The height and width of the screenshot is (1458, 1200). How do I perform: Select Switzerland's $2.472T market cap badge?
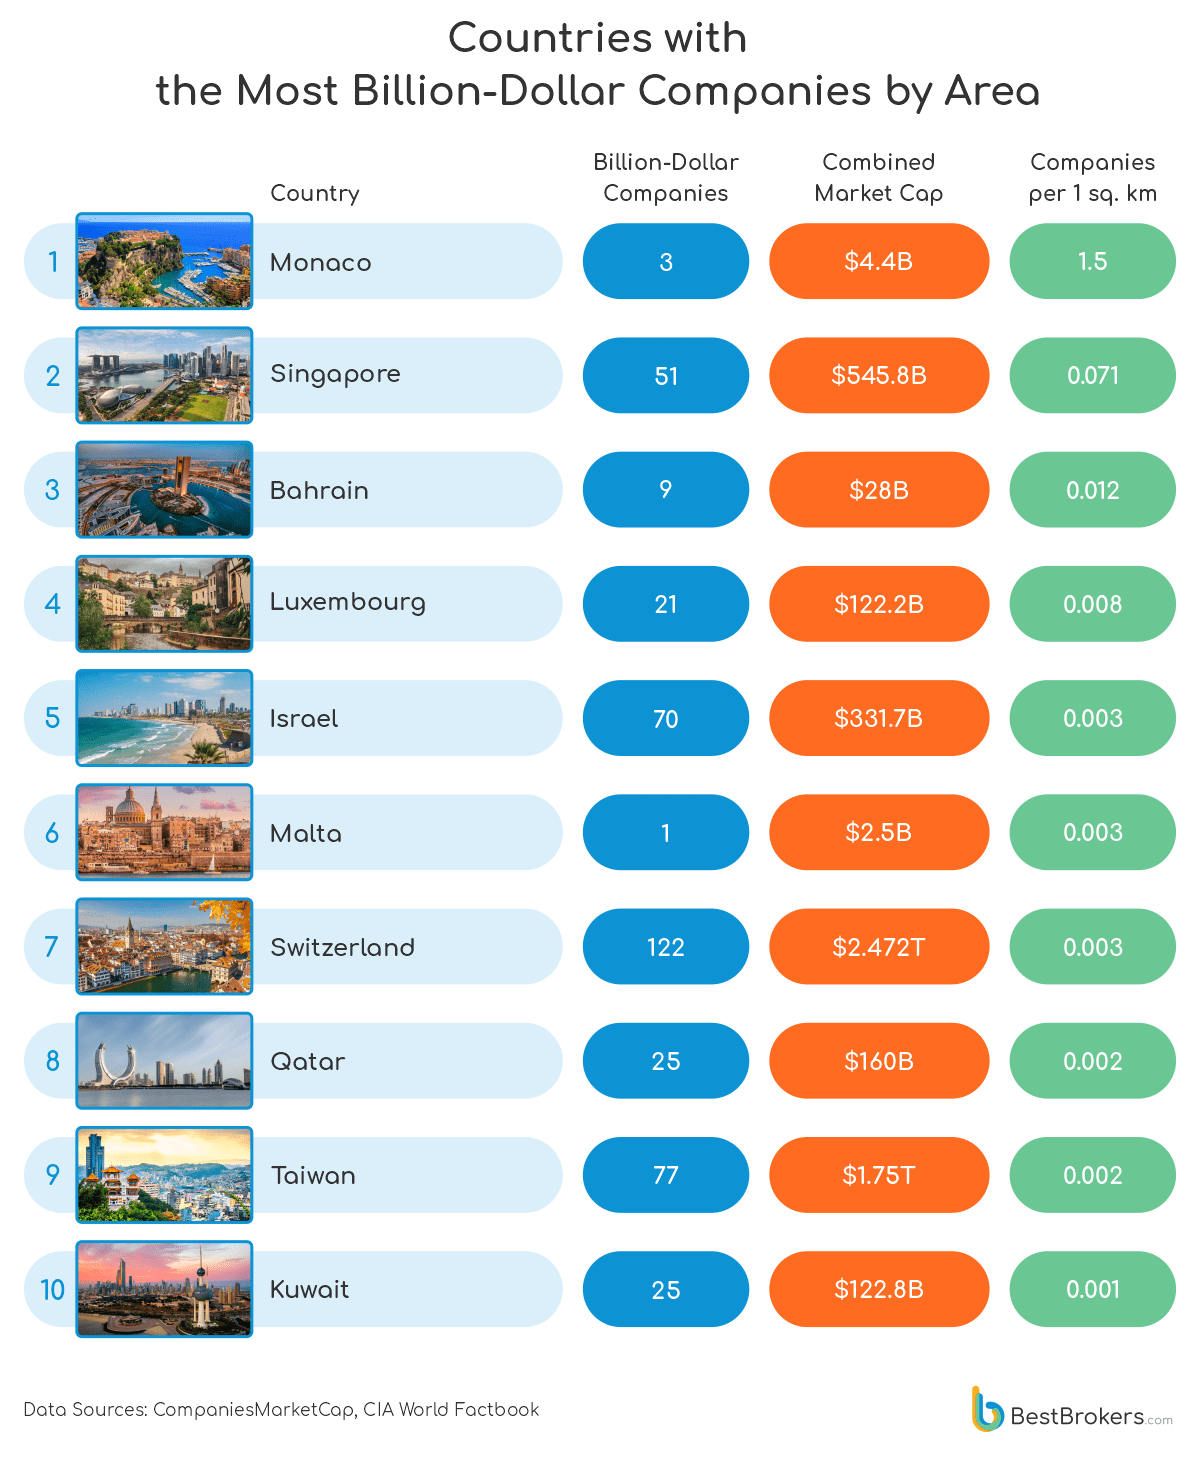coord(879,947)
